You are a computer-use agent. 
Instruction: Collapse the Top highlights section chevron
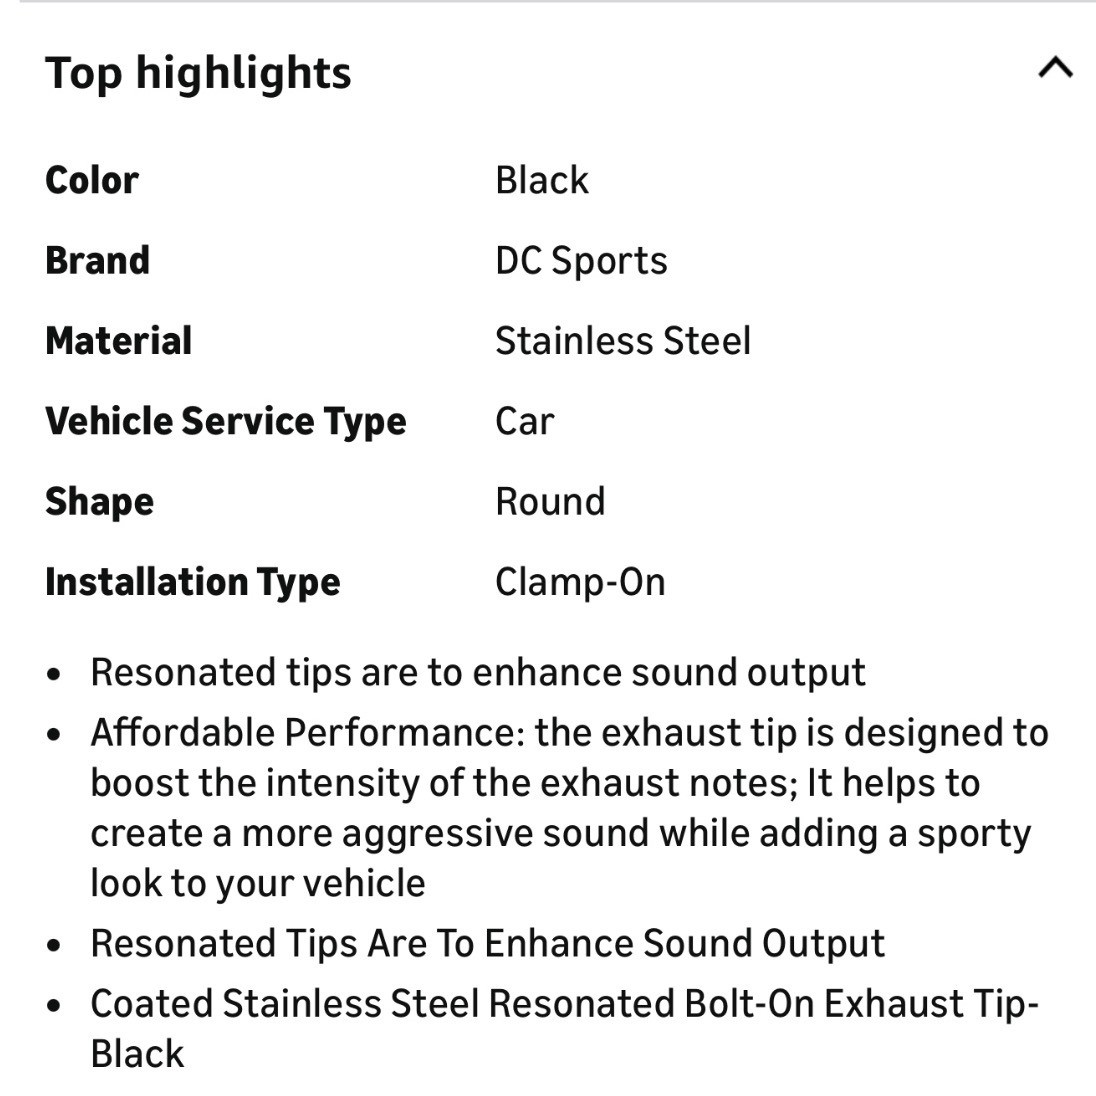pyautogui.click(x=1055, y=68)
